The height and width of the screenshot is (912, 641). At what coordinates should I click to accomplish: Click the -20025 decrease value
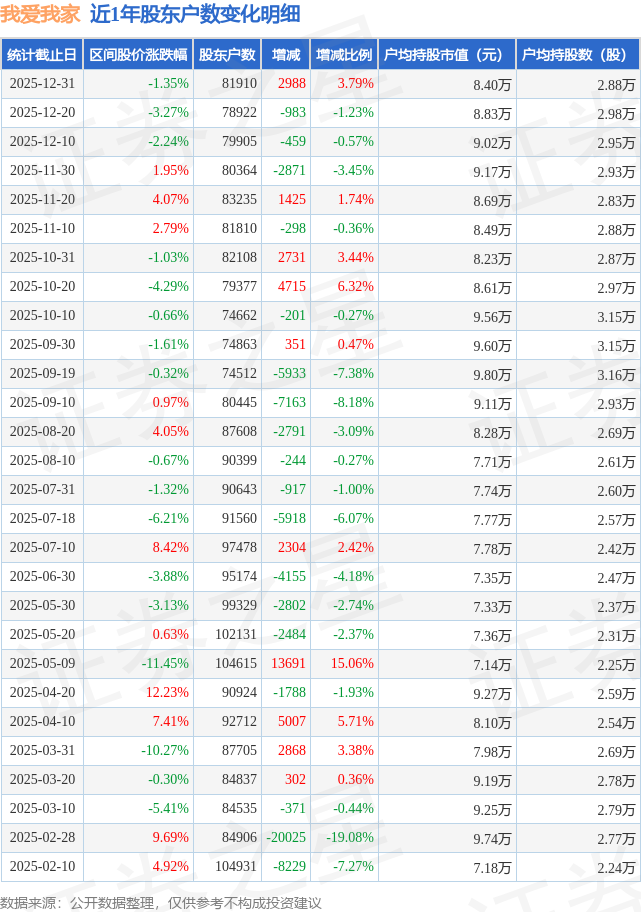[285, 837]
